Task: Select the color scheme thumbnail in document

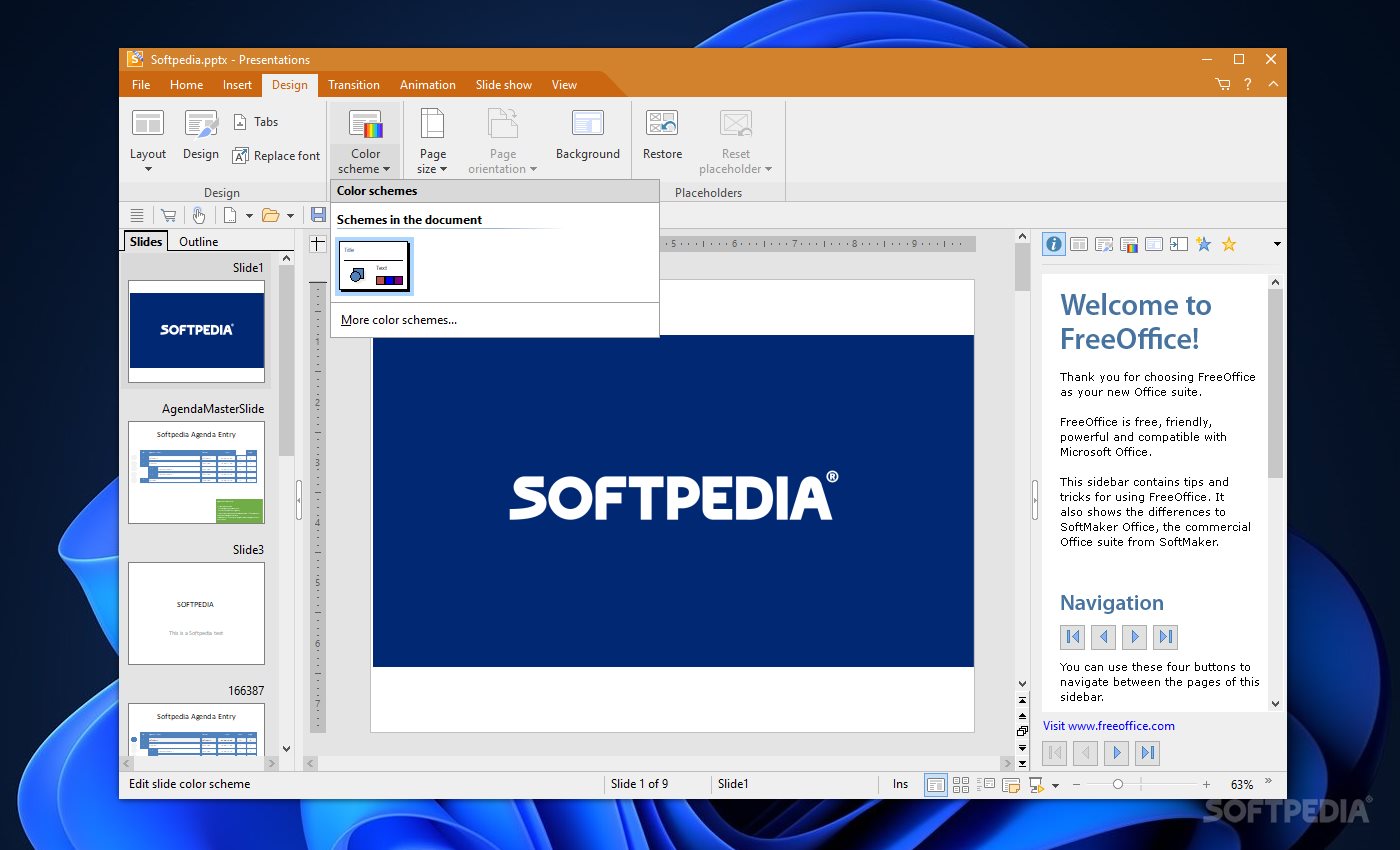Action: [x=375, y=267]
